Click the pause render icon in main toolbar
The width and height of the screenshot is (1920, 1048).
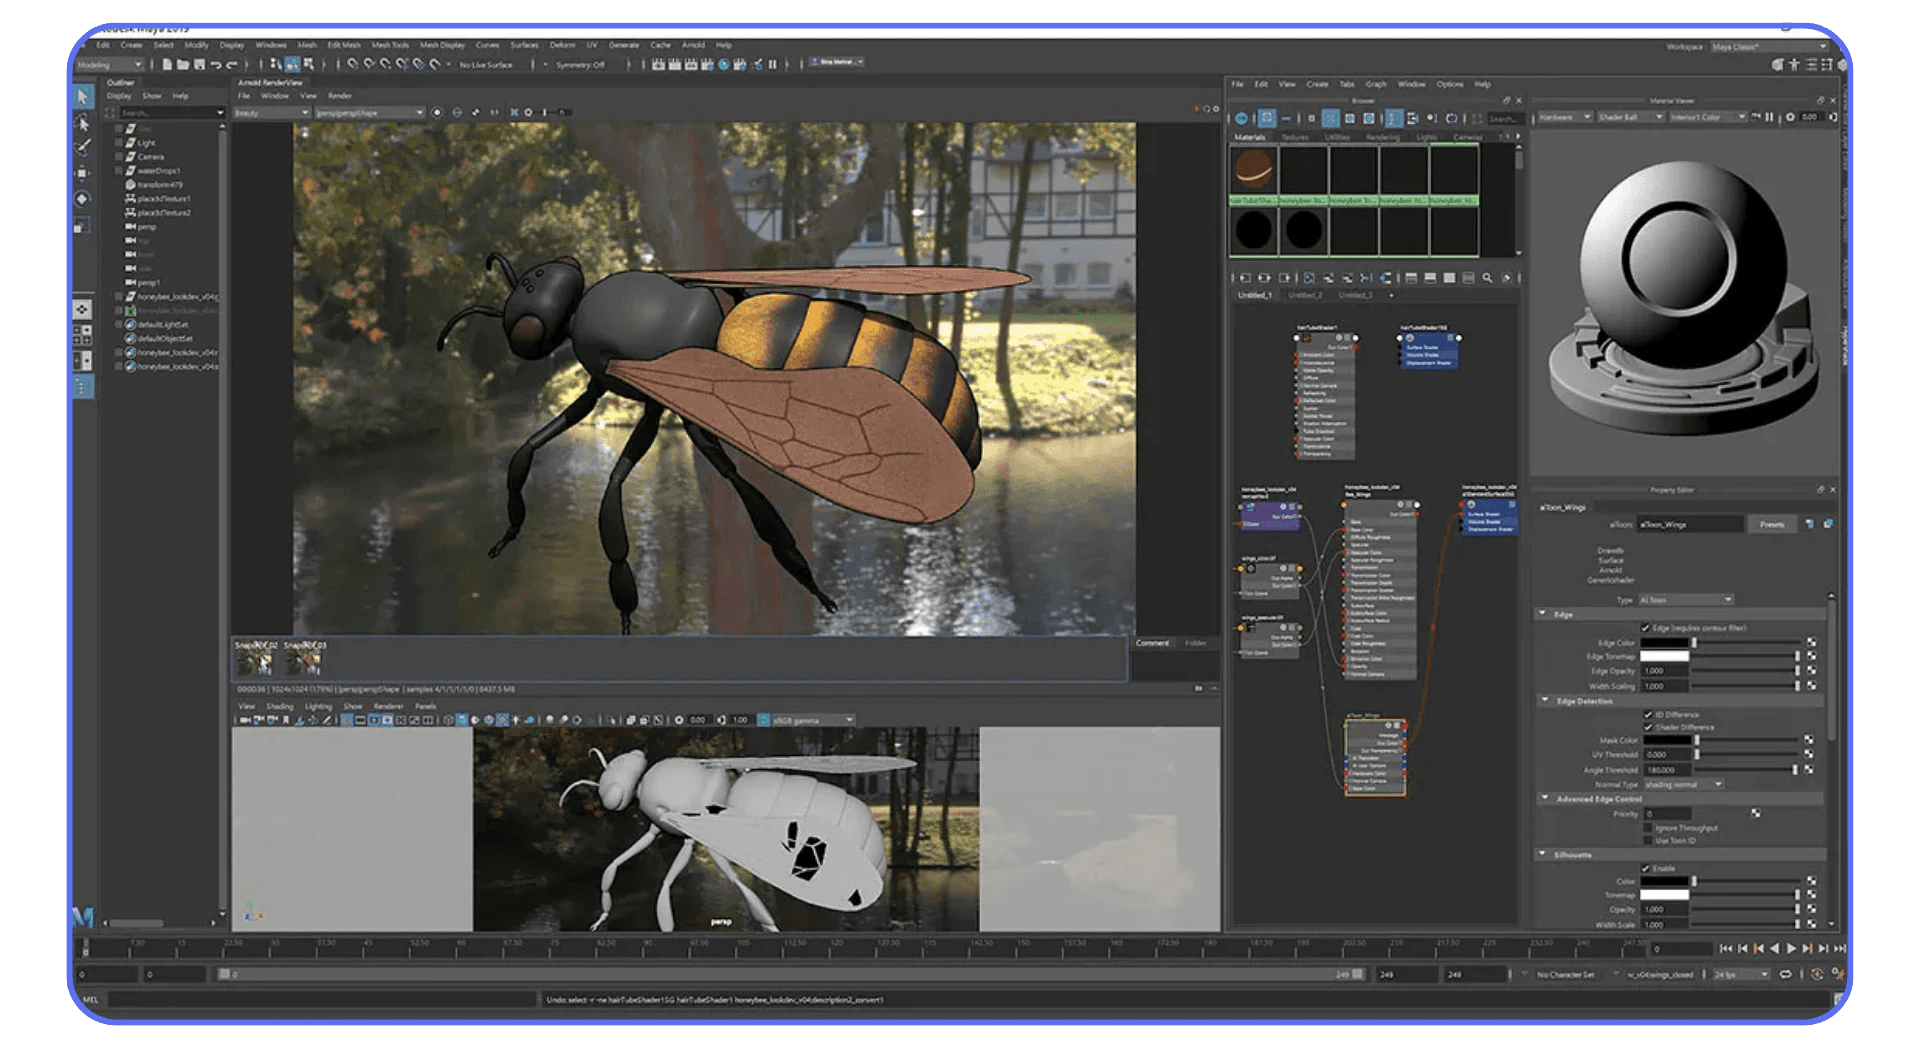coord(772,64)
